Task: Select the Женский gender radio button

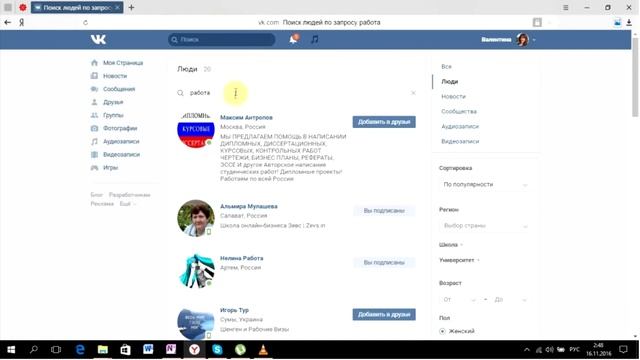Action: point(442,331)
